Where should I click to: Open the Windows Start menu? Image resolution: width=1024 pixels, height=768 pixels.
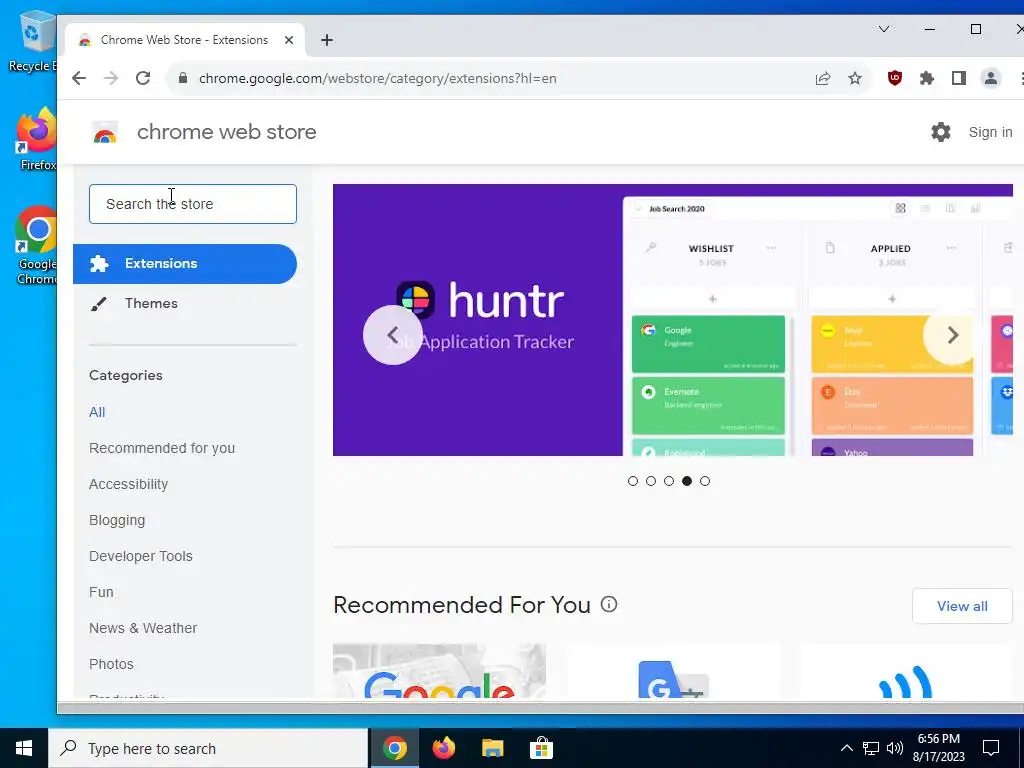pyautogui.click(x=24, y=748)
